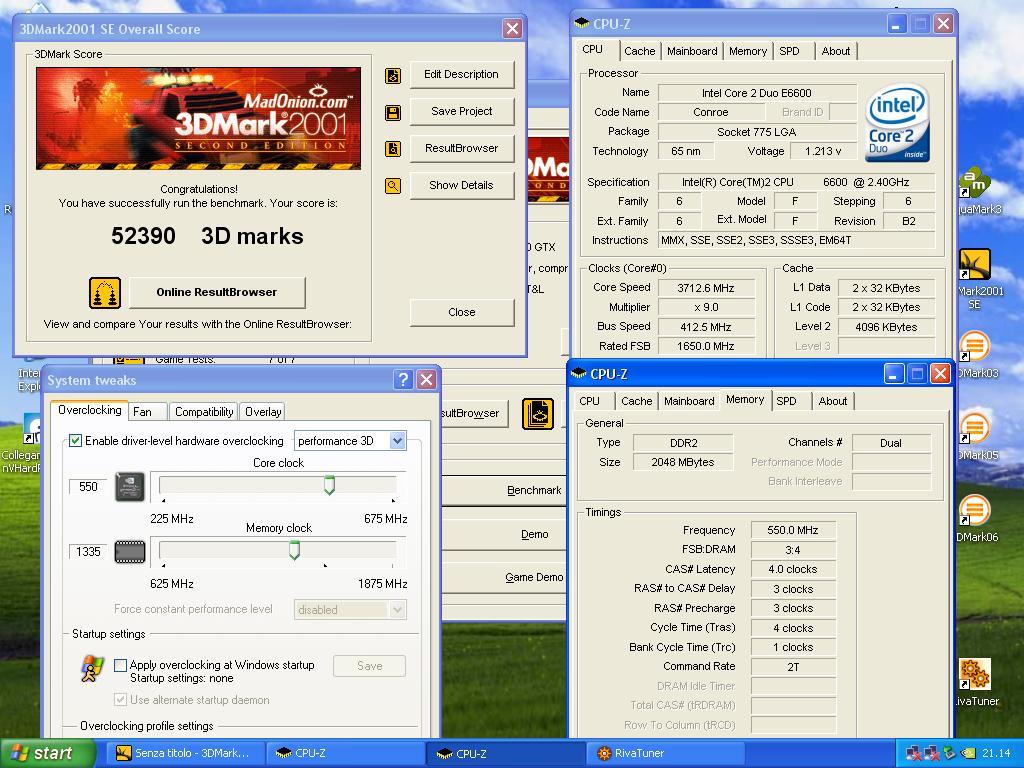Click the Show Details magnifier icon

(x=393, y=187)
